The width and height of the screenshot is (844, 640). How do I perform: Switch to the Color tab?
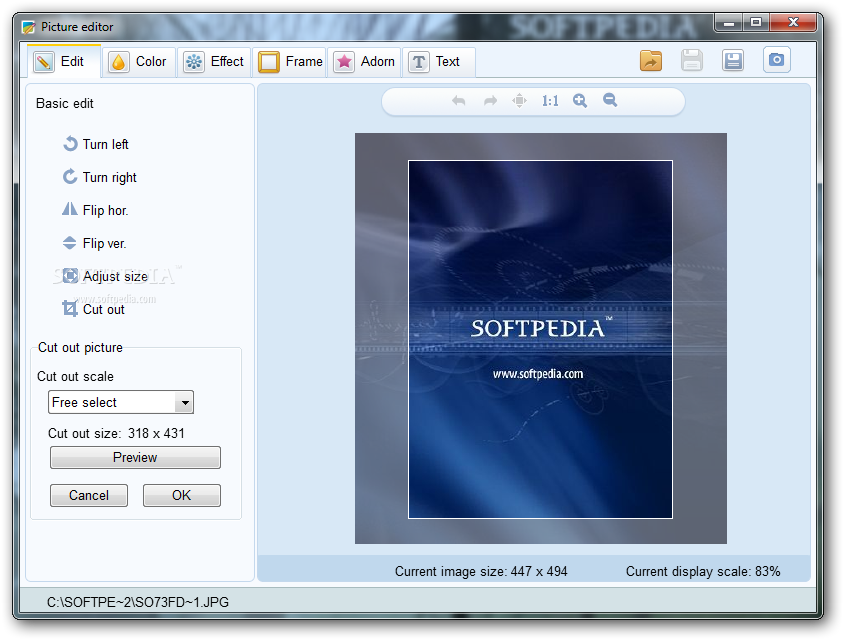tap(139, 62)
